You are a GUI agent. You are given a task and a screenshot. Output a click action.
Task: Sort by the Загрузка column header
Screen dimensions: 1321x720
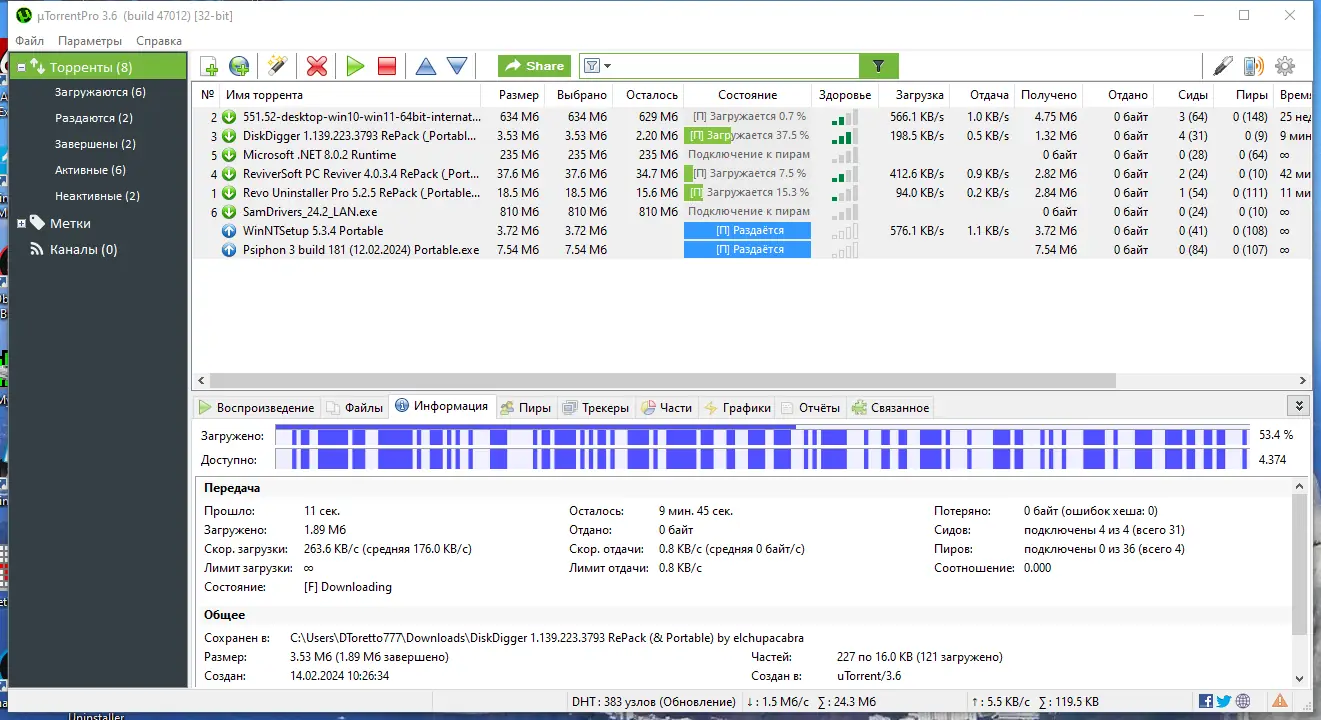tap(915, 95)
